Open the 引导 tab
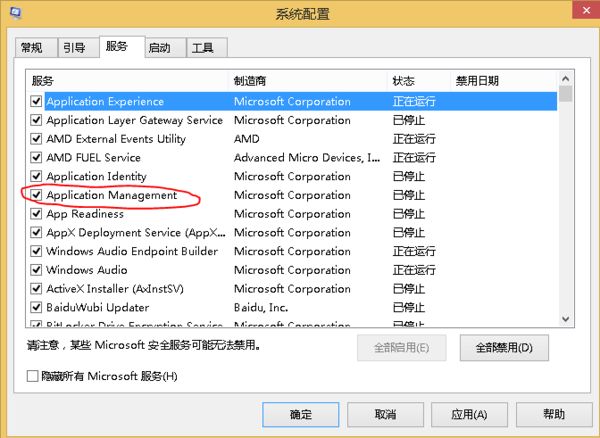Screen dimensions: 600x438 pyautogui.click(x=78, y=48)
